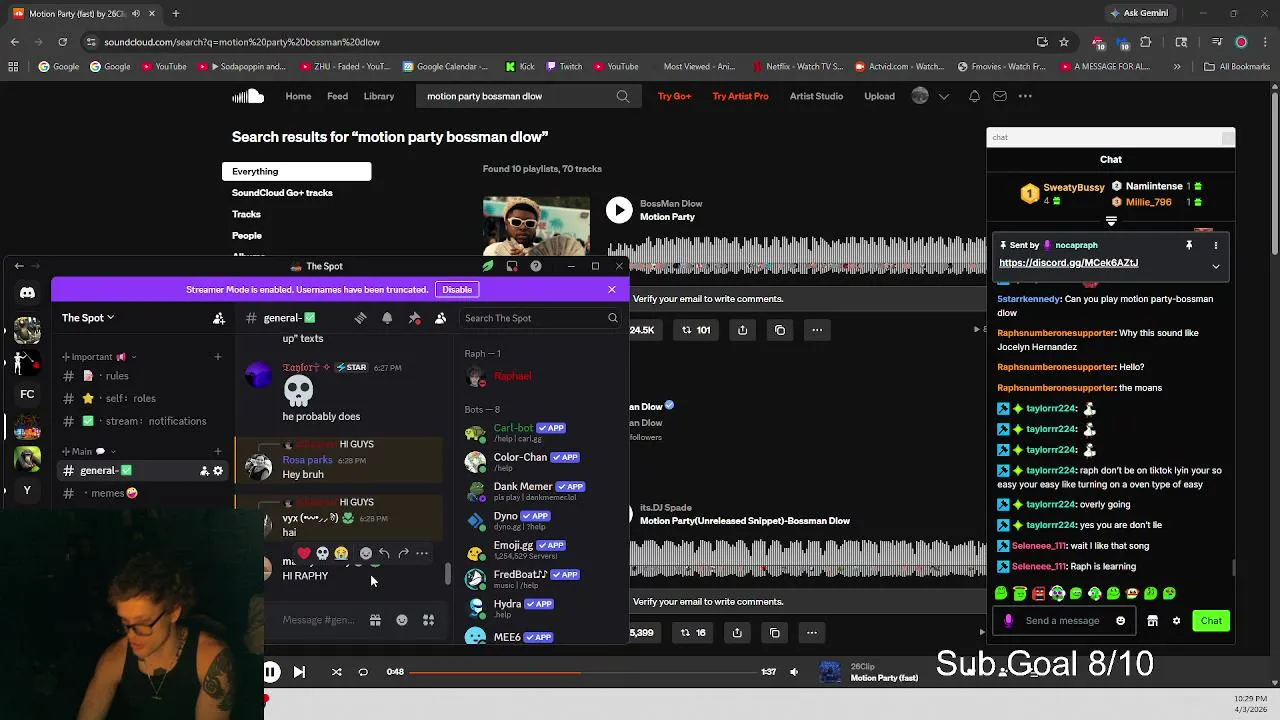
Task: Show pinned messages in Discord channel
Action: 414,318
